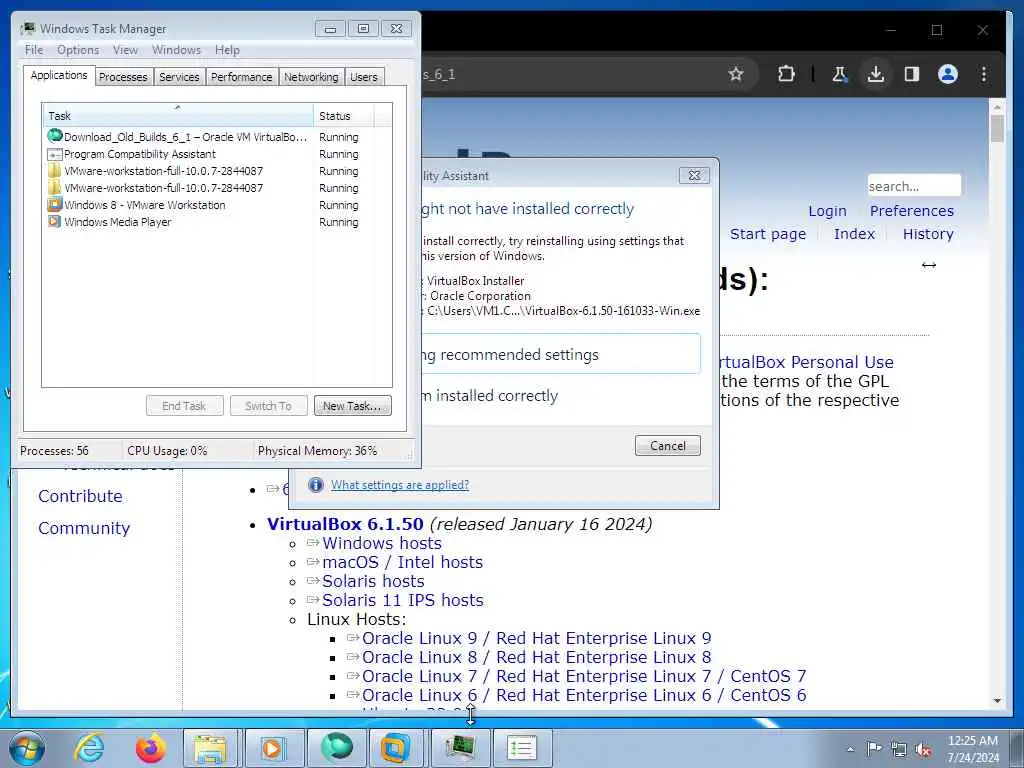Switch to the Users tab
Viewport: 1024px width, 768px height.
364,77
